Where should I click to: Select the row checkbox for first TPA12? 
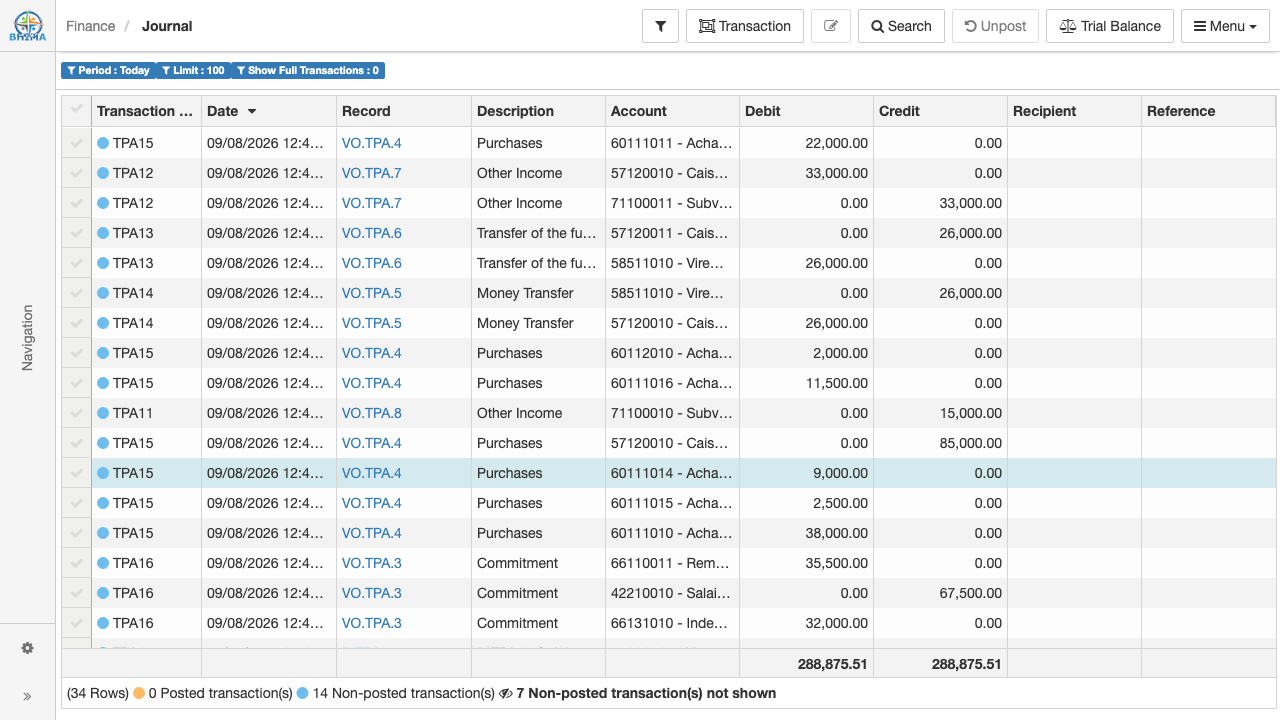[x=76, y=173]
